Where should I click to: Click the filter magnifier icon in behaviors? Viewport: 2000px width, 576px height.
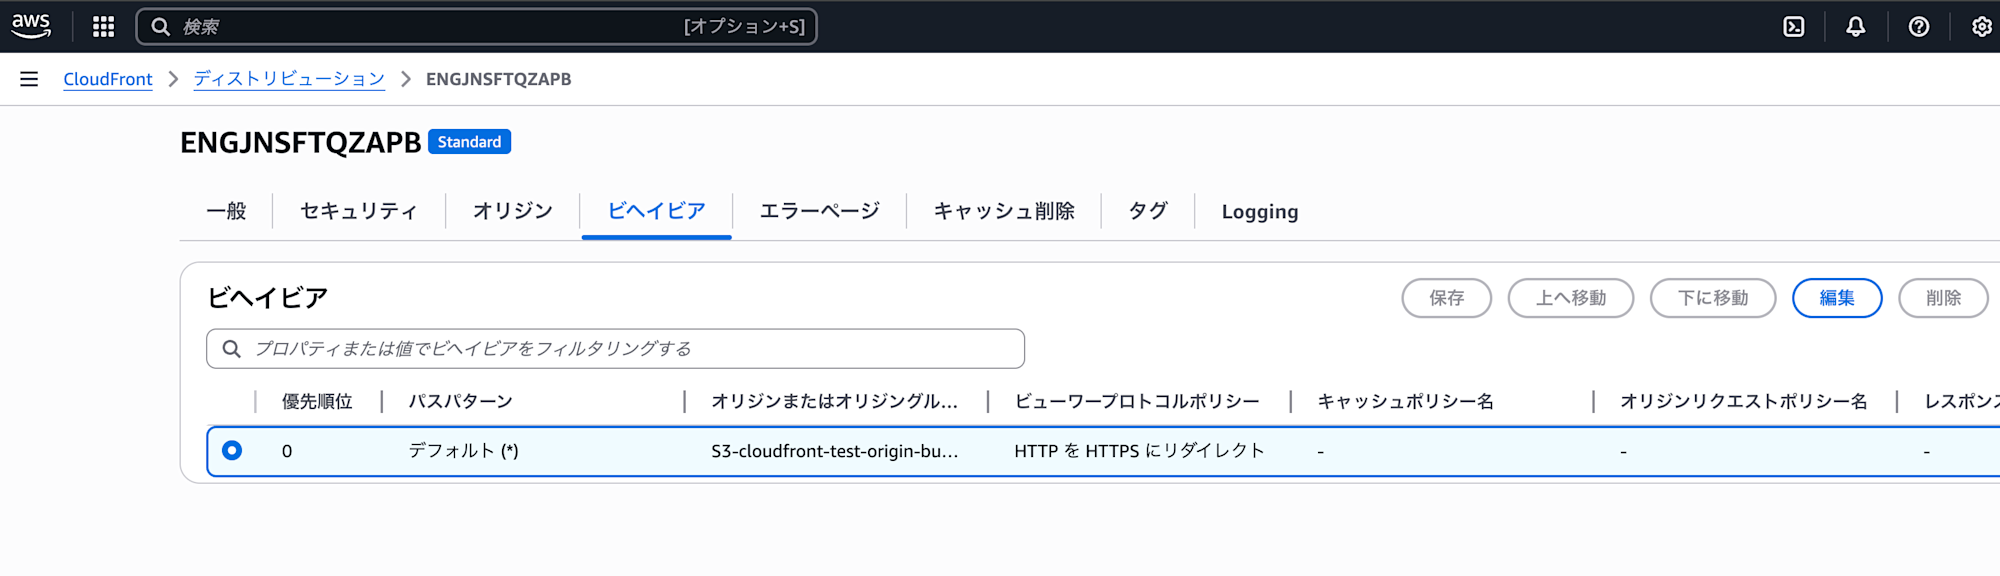click(231, 349)
